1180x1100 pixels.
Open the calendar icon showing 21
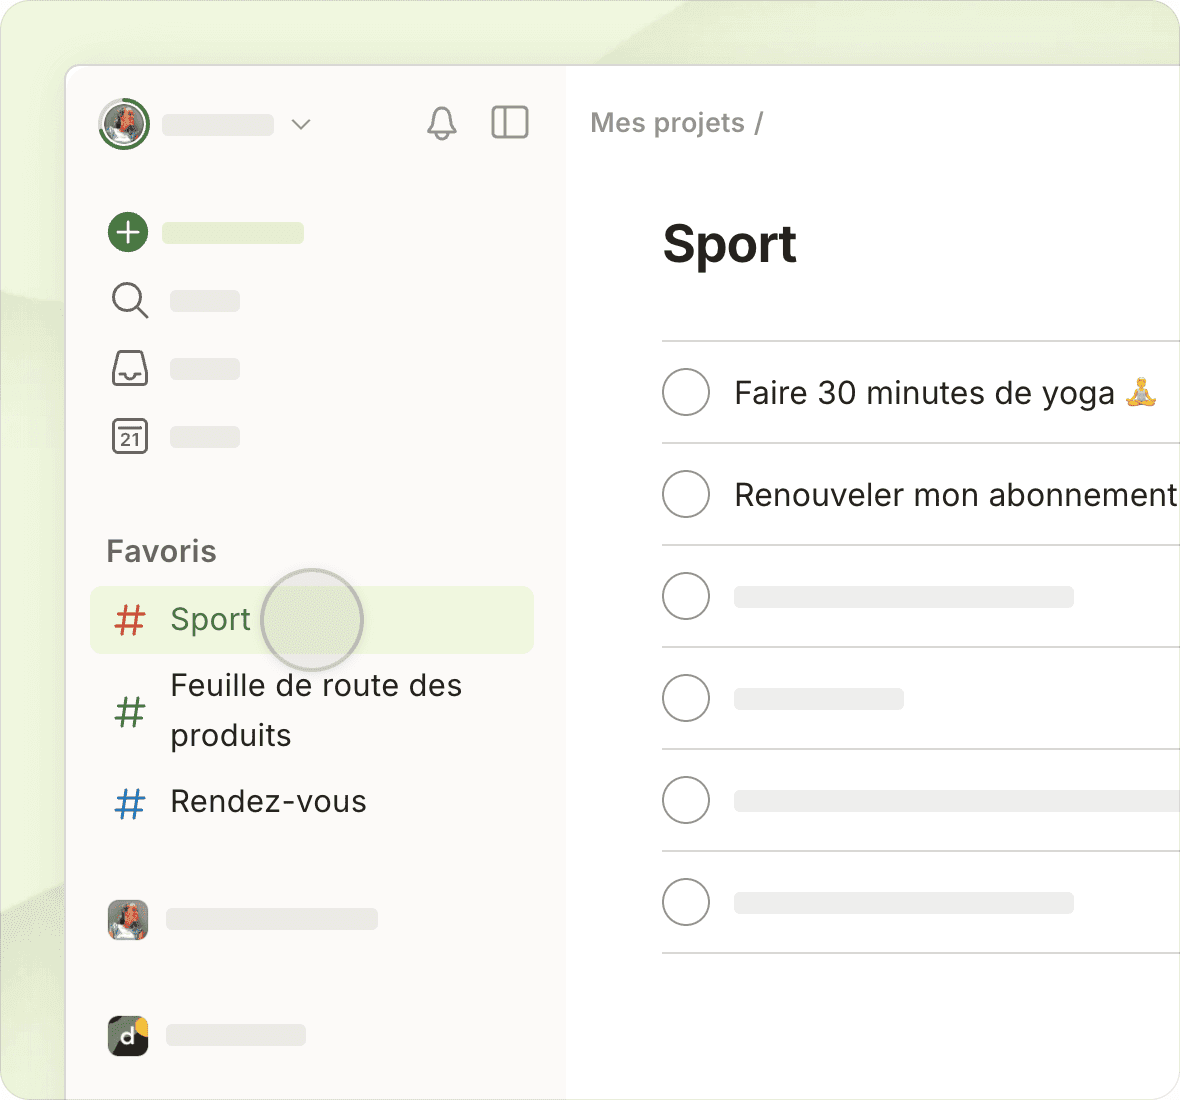coord(130,436)
